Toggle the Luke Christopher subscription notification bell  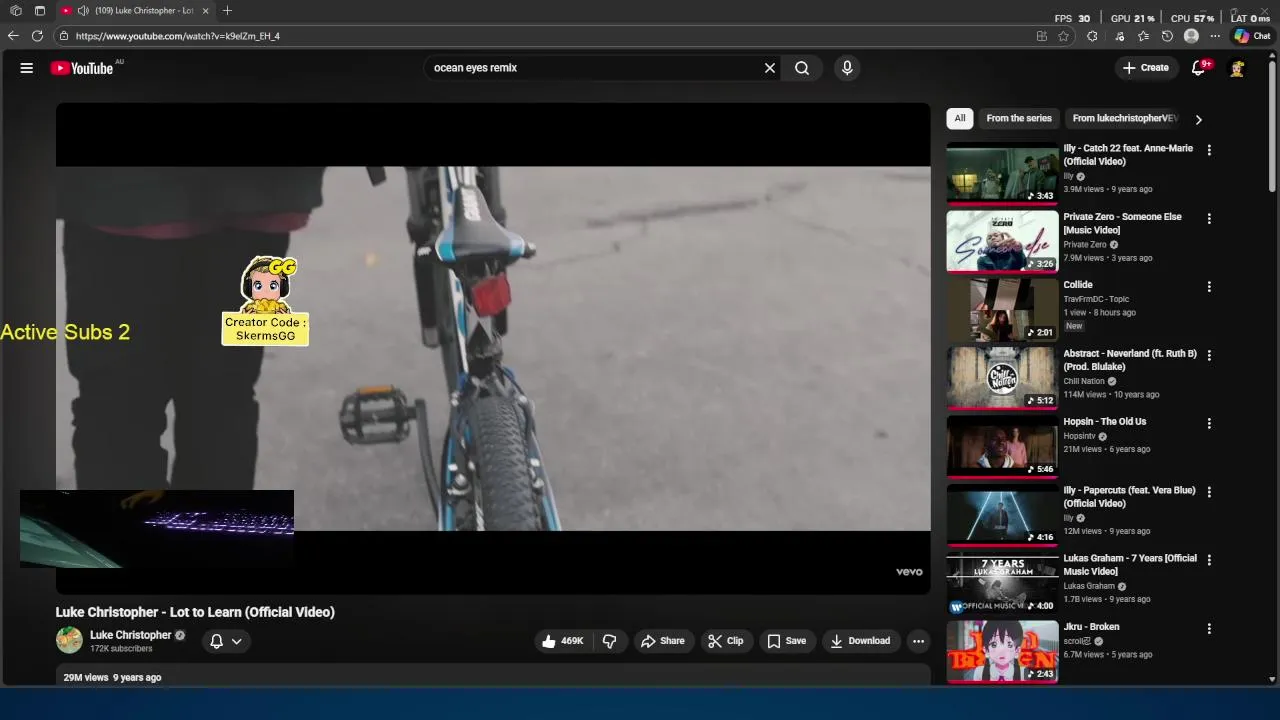tap(216, 641)
